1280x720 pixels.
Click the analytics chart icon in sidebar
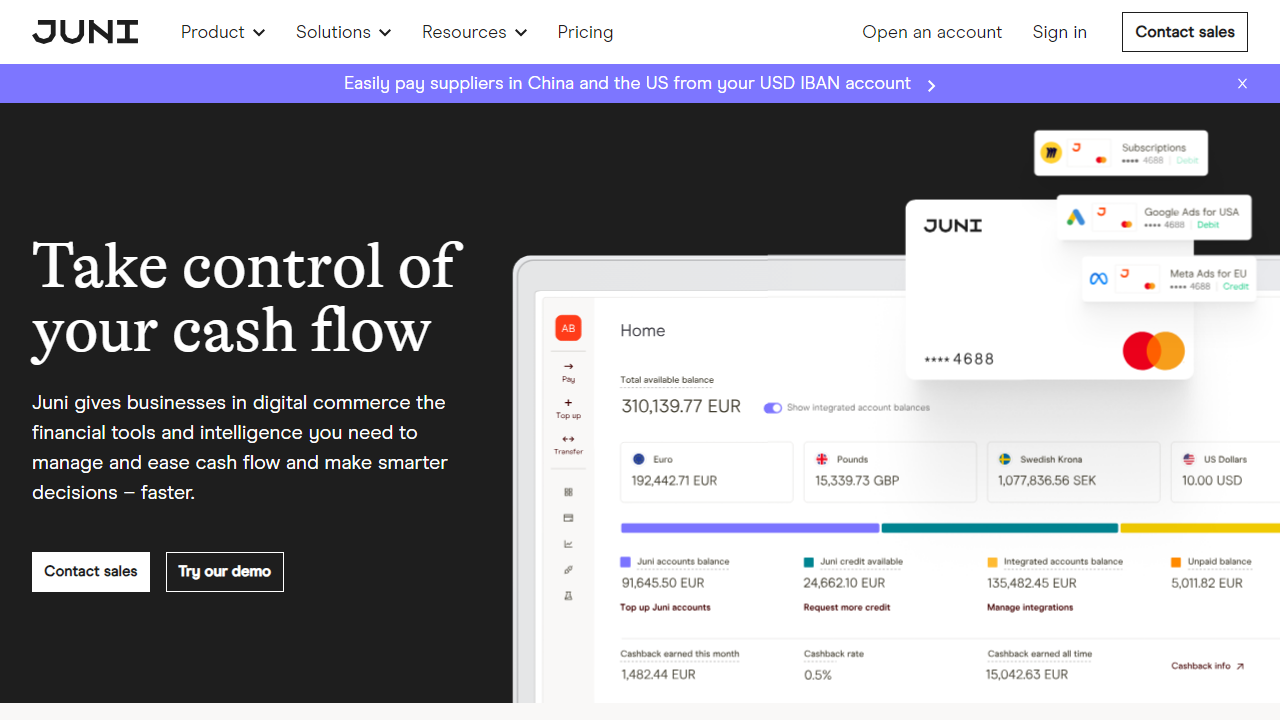click(568, 544)
